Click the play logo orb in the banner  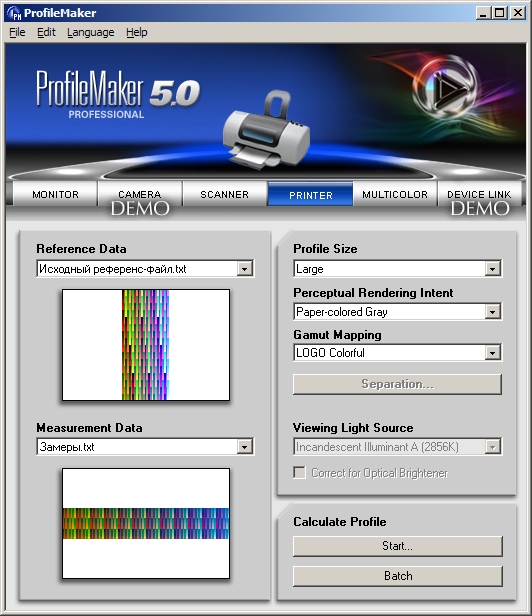tap(447, 88)
